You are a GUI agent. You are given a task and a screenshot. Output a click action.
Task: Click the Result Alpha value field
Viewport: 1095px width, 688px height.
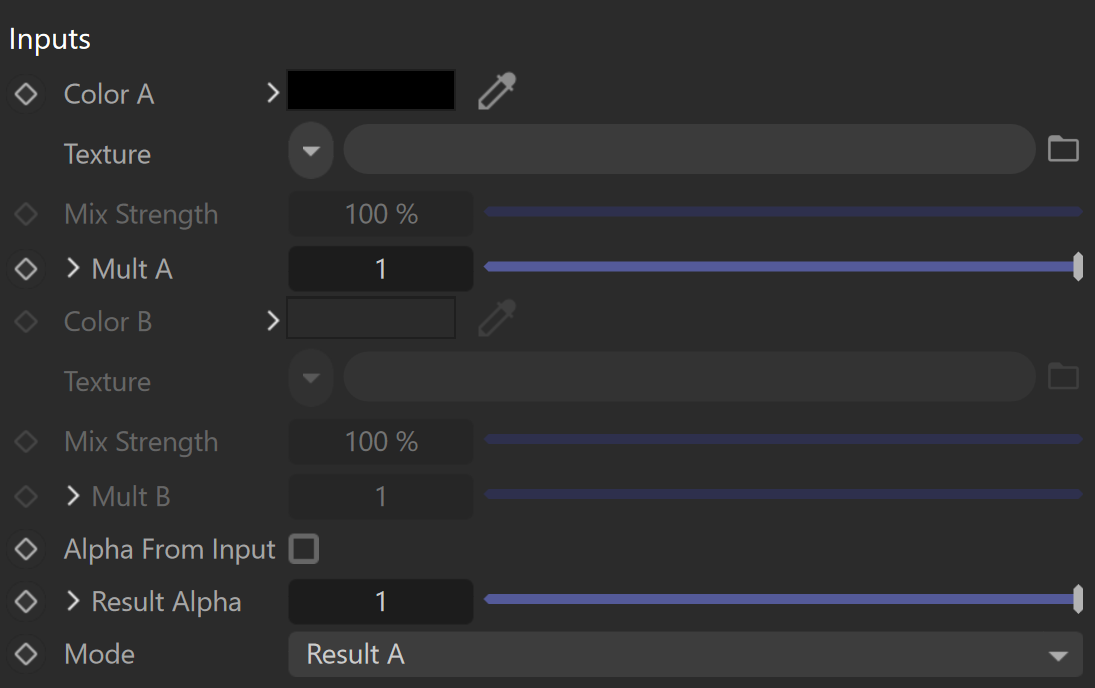381,601
